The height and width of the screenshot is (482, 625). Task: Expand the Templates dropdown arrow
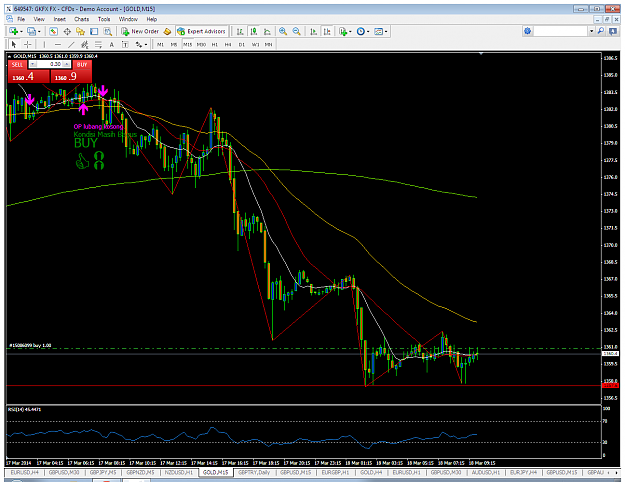(386, 31)
